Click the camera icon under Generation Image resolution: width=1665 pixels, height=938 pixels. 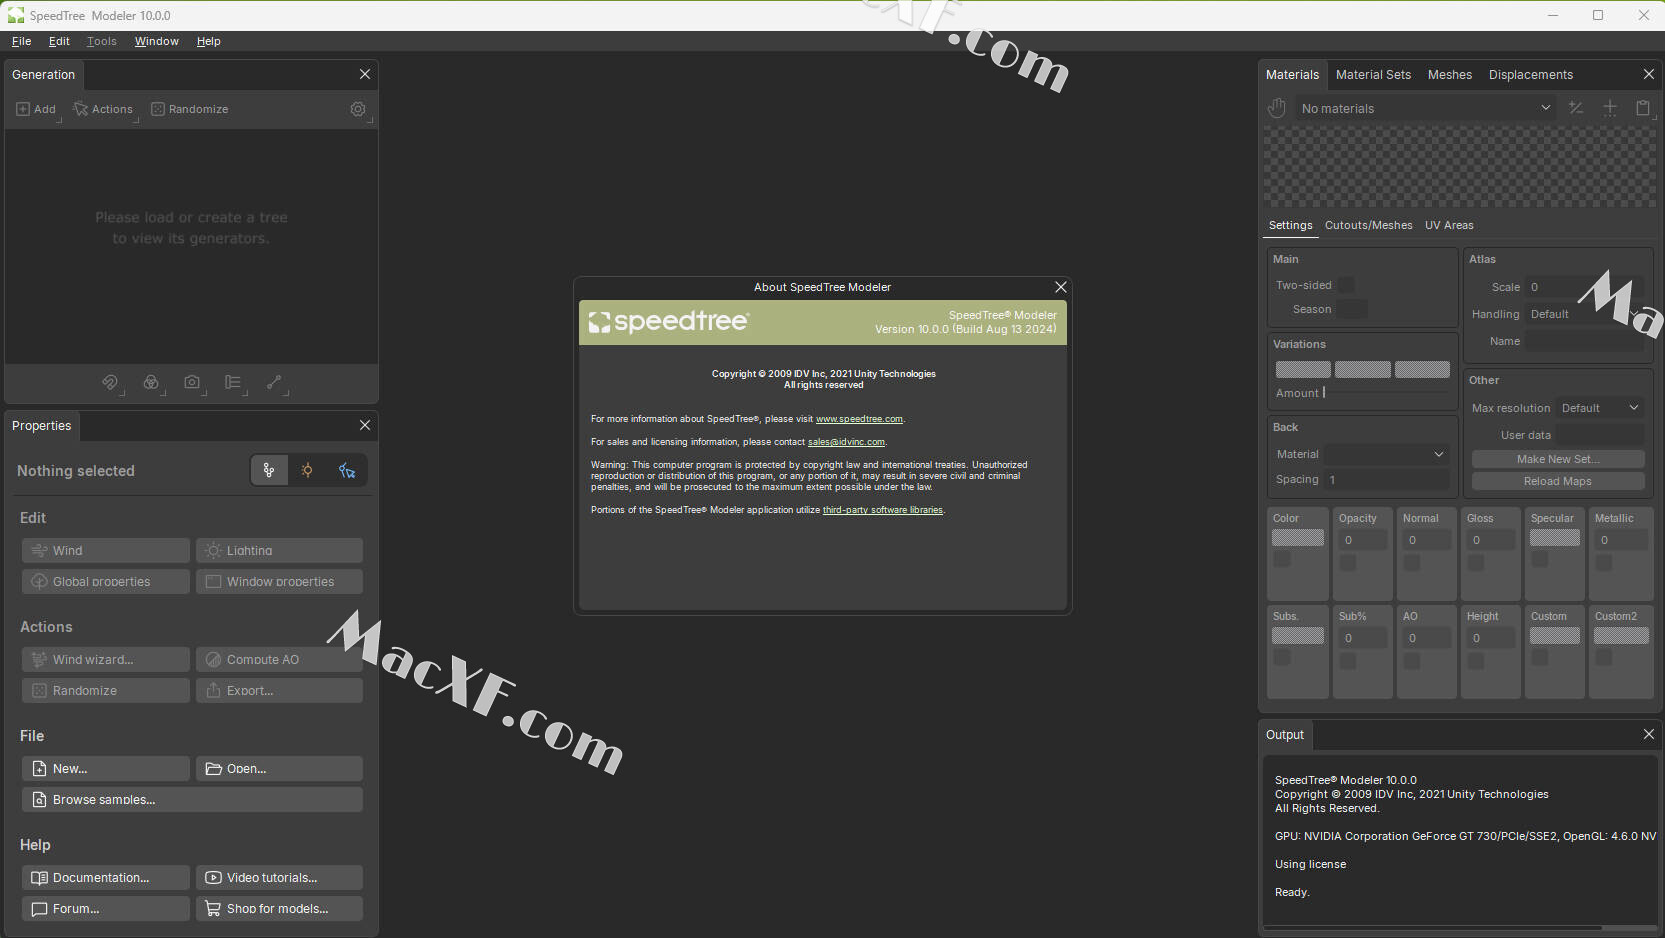pyautogui.click(x=192, y=382)
